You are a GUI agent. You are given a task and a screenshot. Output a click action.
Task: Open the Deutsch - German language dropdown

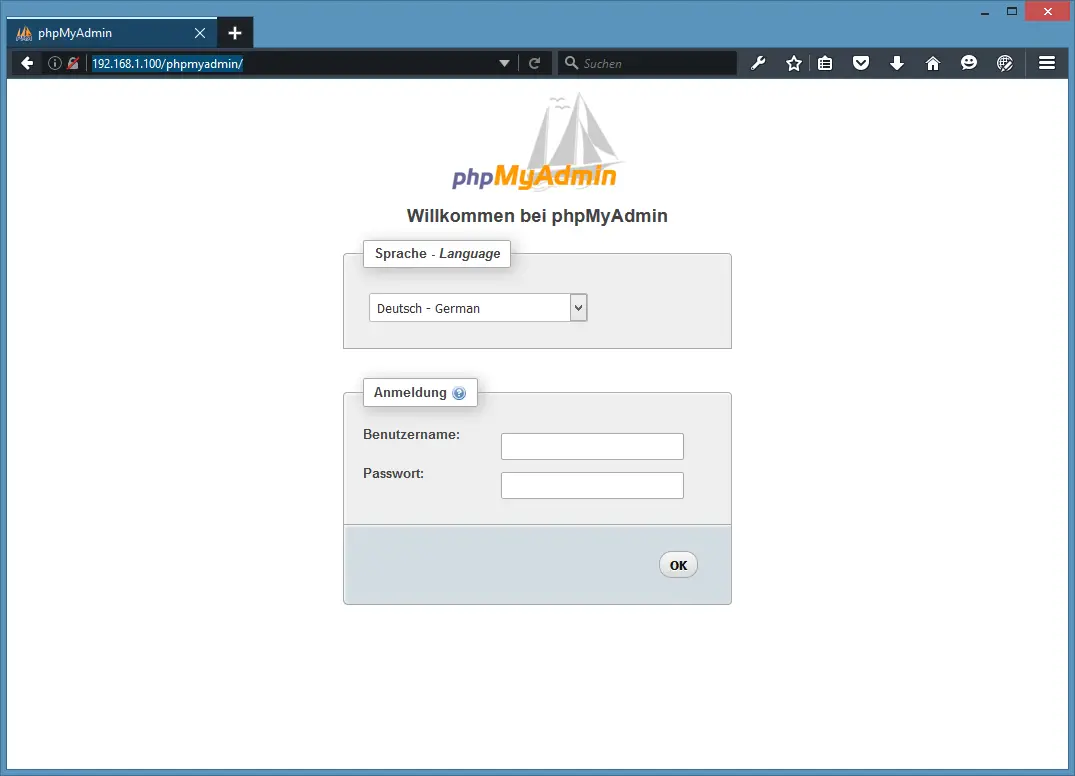478,308
